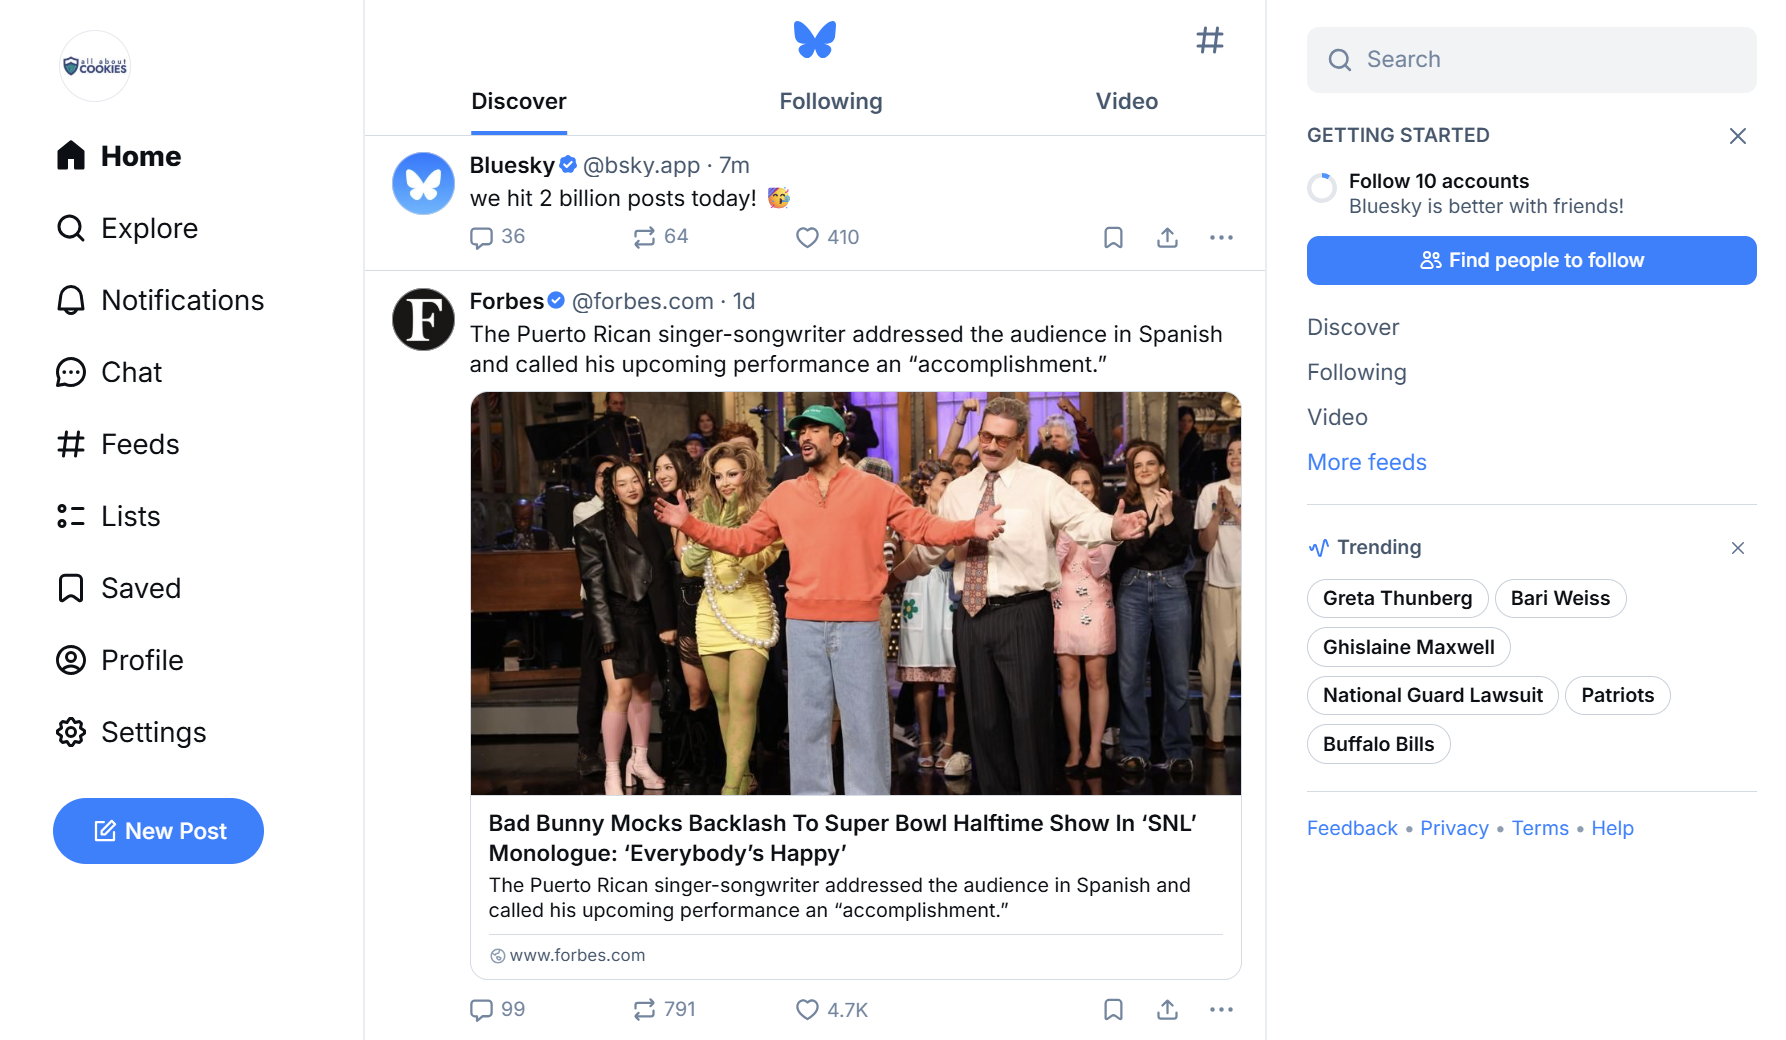Viewport: 1786px width, 1040px height.
Task: Open Bad Bunny SNL article thumbnail
Action: tap(855, 593)
